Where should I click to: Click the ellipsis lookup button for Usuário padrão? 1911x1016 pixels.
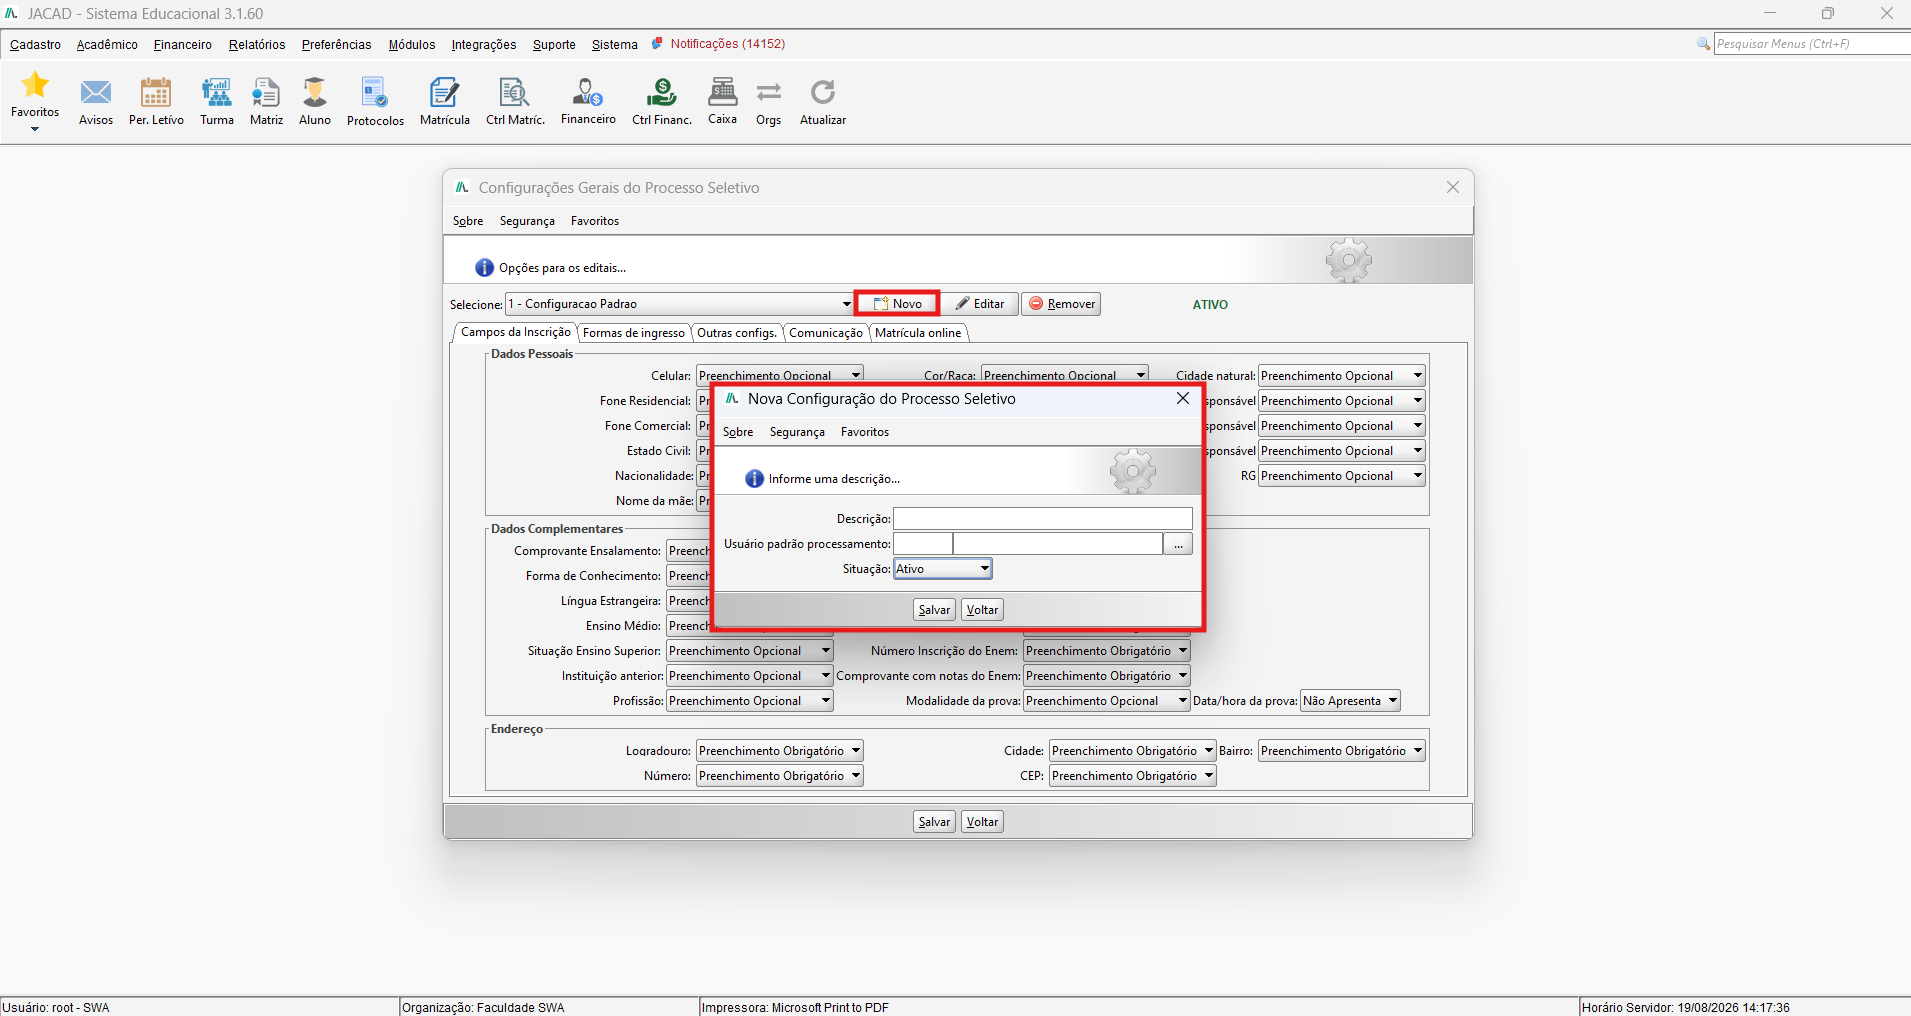1178,544
